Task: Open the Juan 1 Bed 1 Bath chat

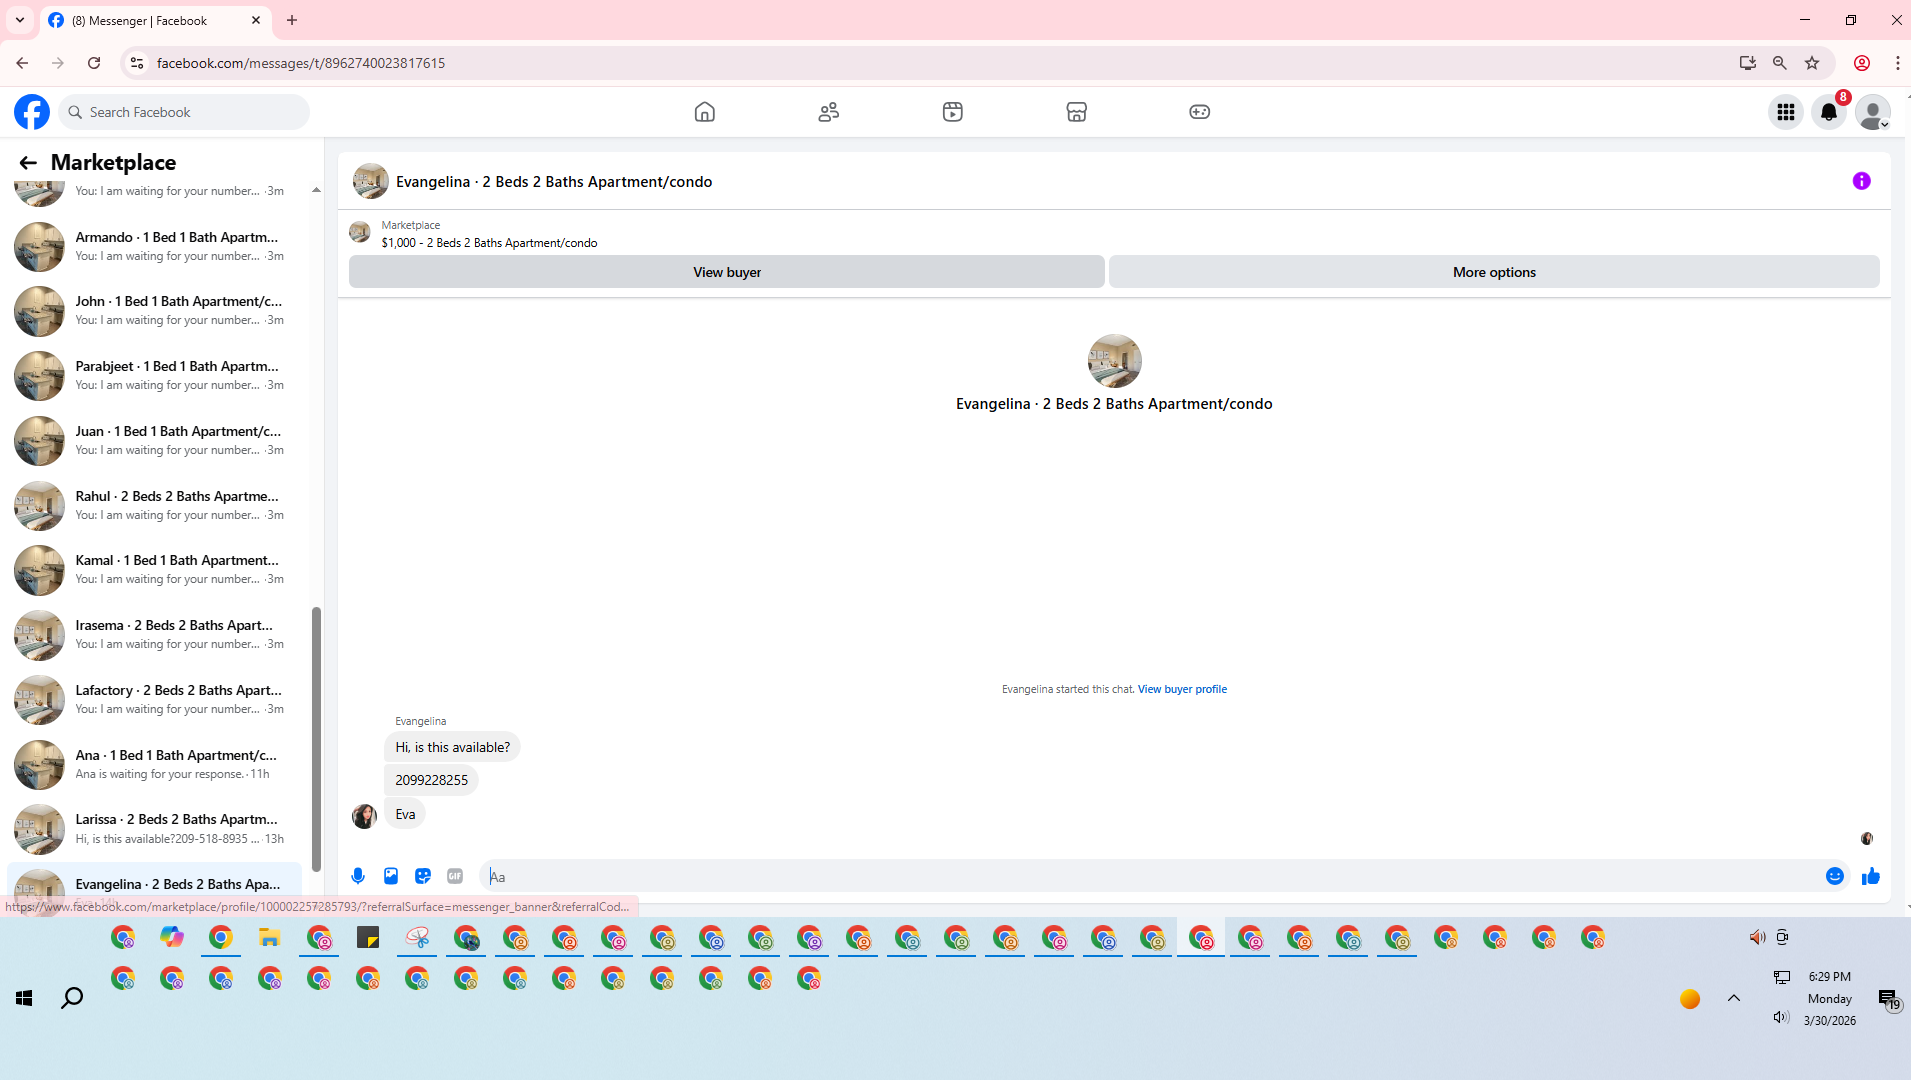Action: 155,440
